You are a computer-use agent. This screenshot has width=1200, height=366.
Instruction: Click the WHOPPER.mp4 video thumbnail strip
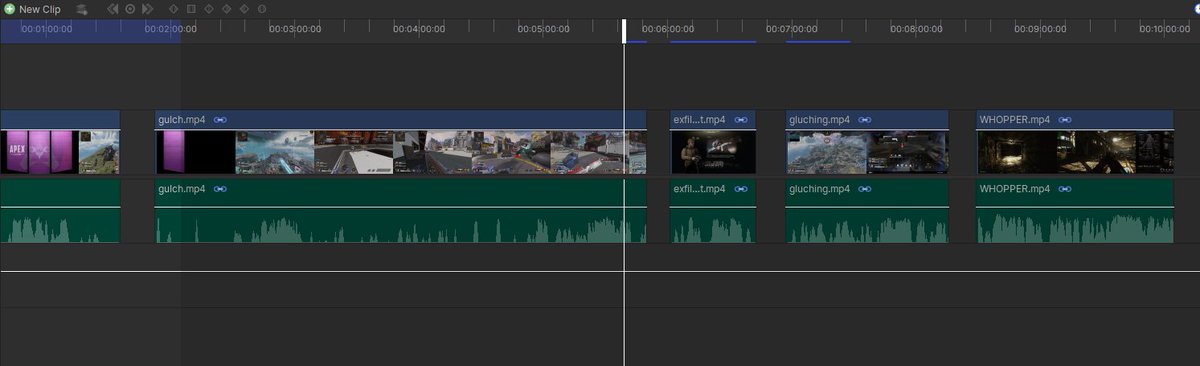1075,152
